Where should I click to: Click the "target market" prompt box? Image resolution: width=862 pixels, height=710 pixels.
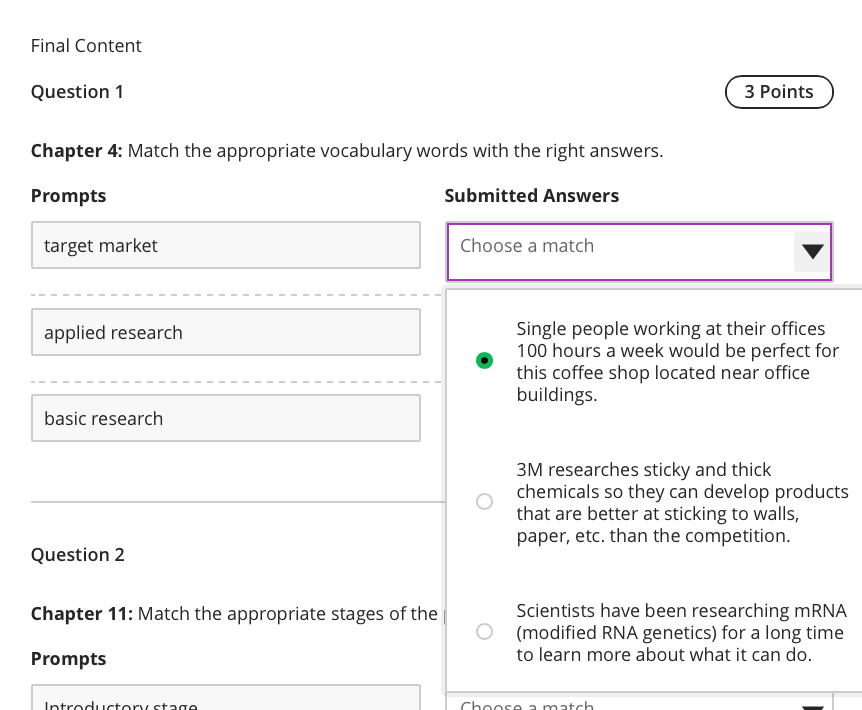point(225,245)
